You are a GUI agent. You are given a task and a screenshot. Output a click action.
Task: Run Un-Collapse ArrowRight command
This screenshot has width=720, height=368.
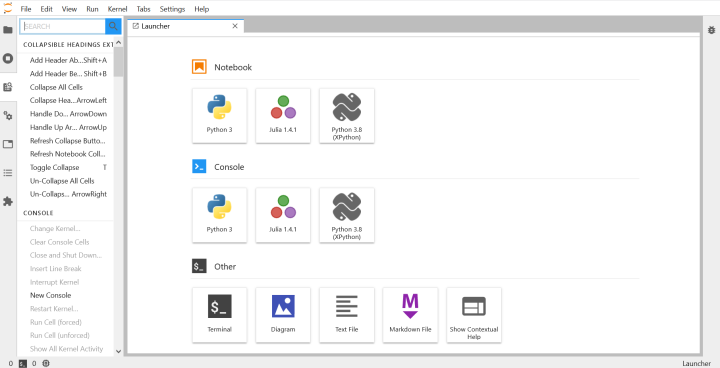click(x=68, y=194)
